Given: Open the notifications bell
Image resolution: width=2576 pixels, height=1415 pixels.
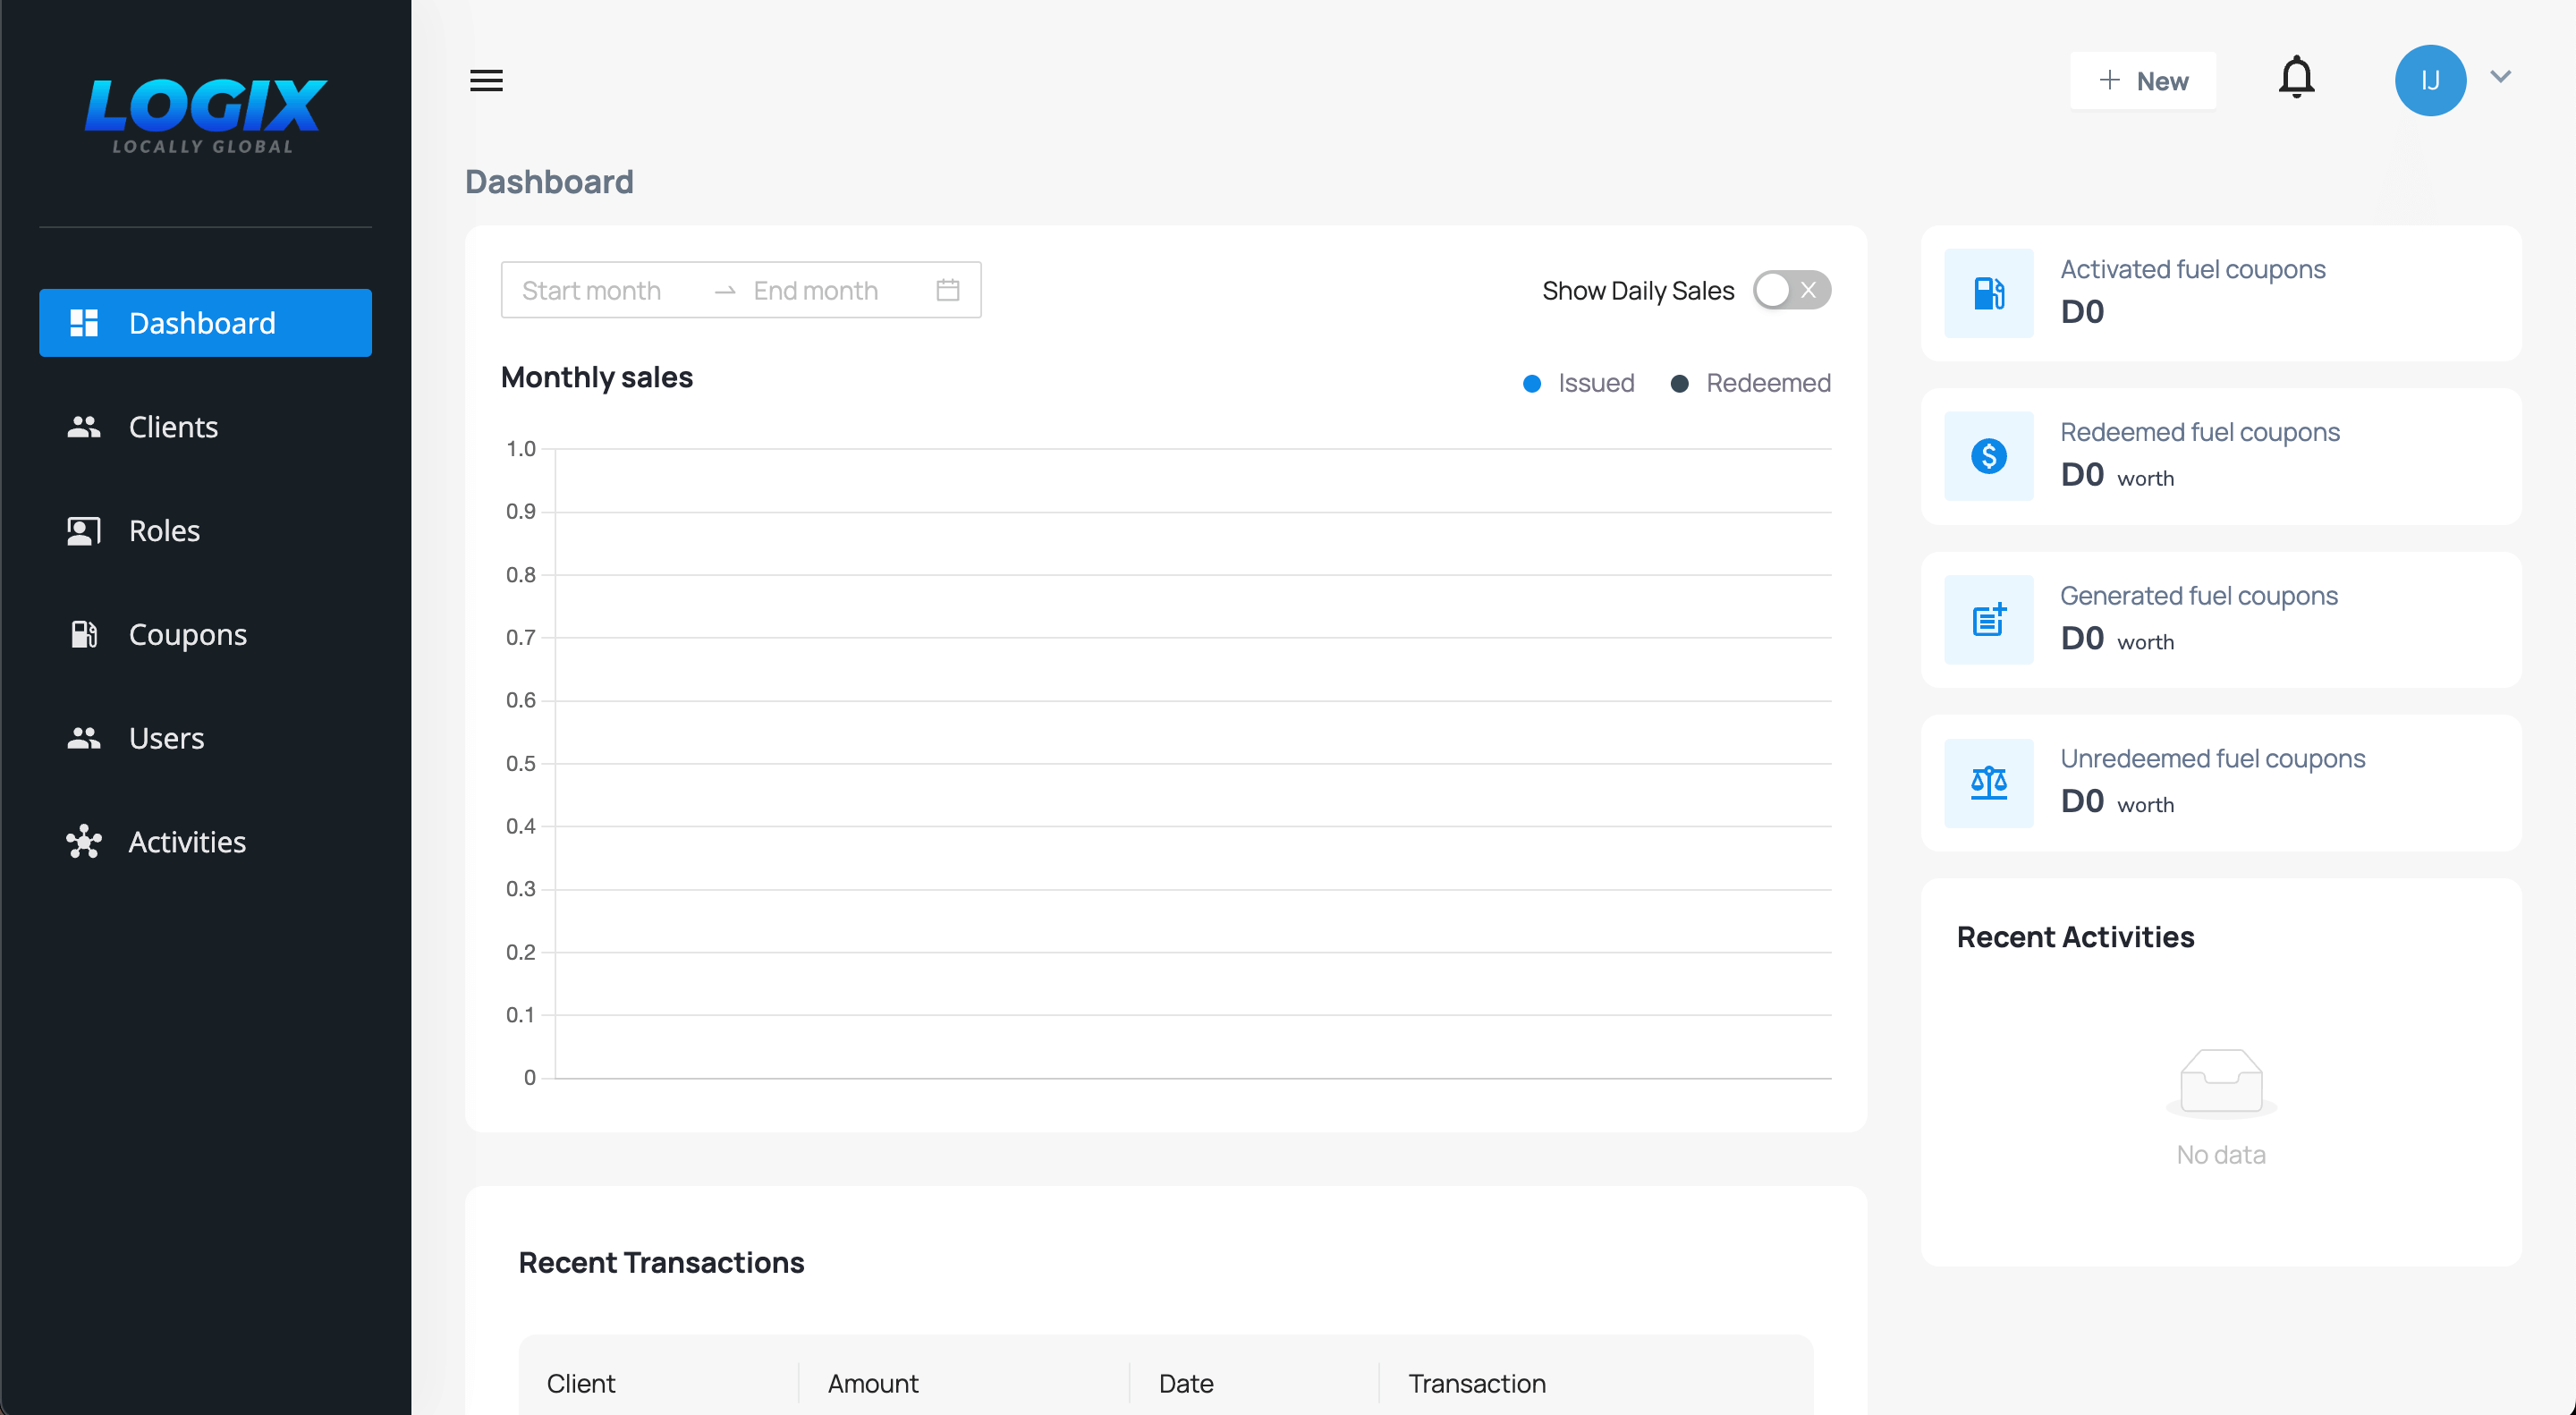Looking at the screenshot, I should 2296,78.
